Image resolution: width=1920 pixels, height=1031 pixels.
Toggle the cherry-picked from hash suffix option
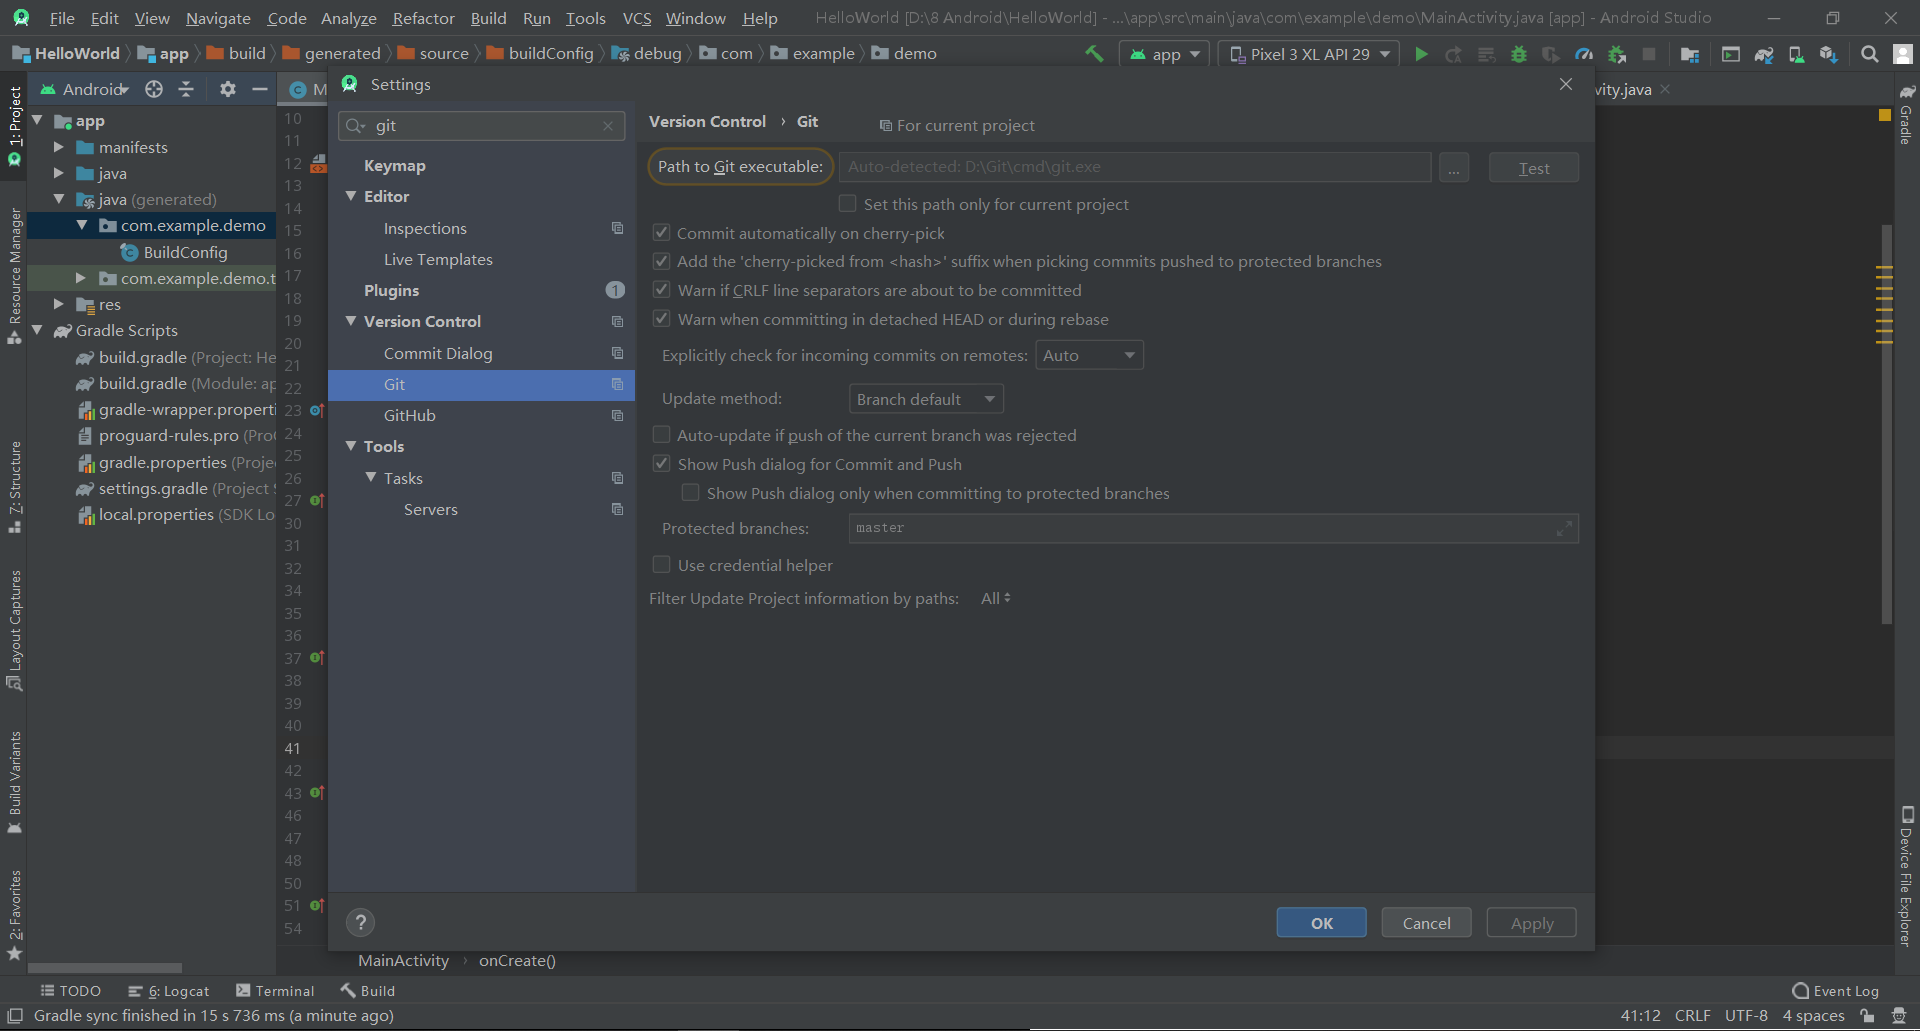click(x=661, y=261)
